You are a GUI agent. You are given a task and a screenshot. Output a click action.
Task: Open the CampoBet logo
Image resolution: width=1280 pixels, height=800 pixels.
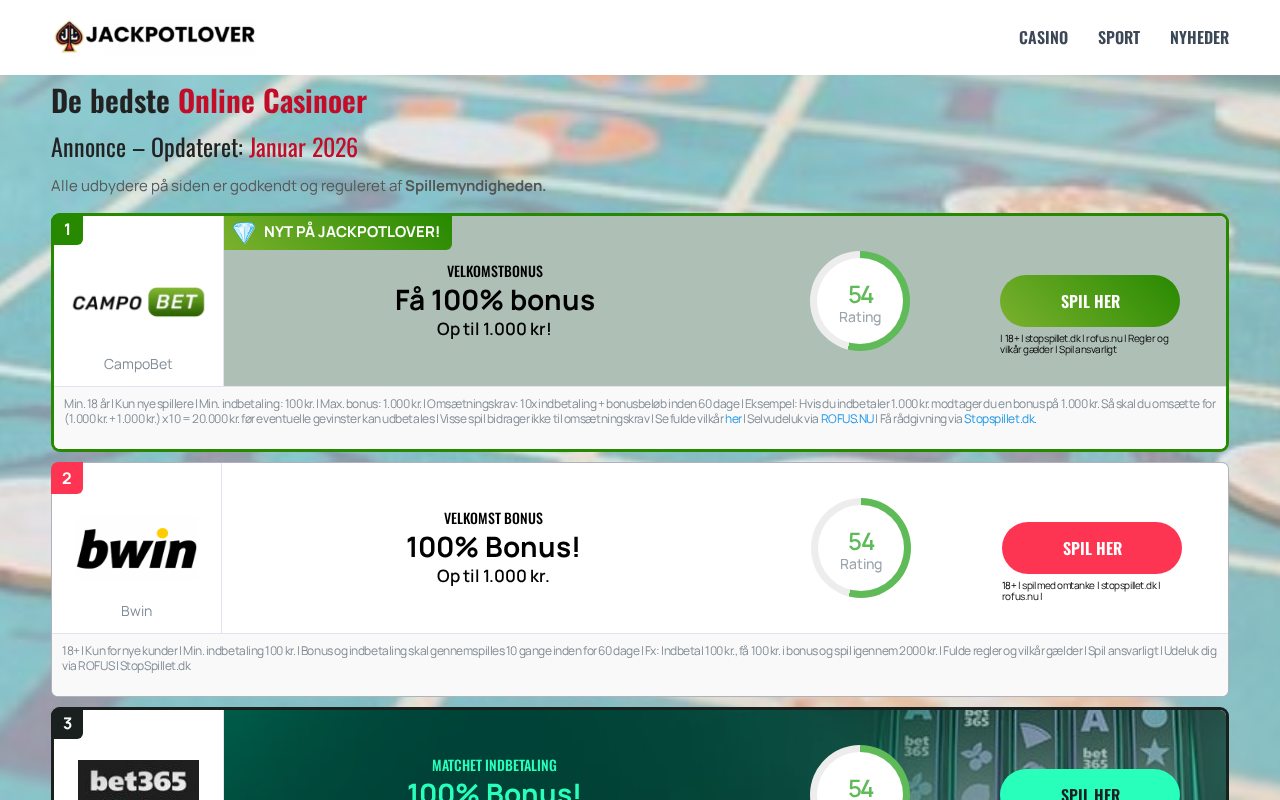138,302
